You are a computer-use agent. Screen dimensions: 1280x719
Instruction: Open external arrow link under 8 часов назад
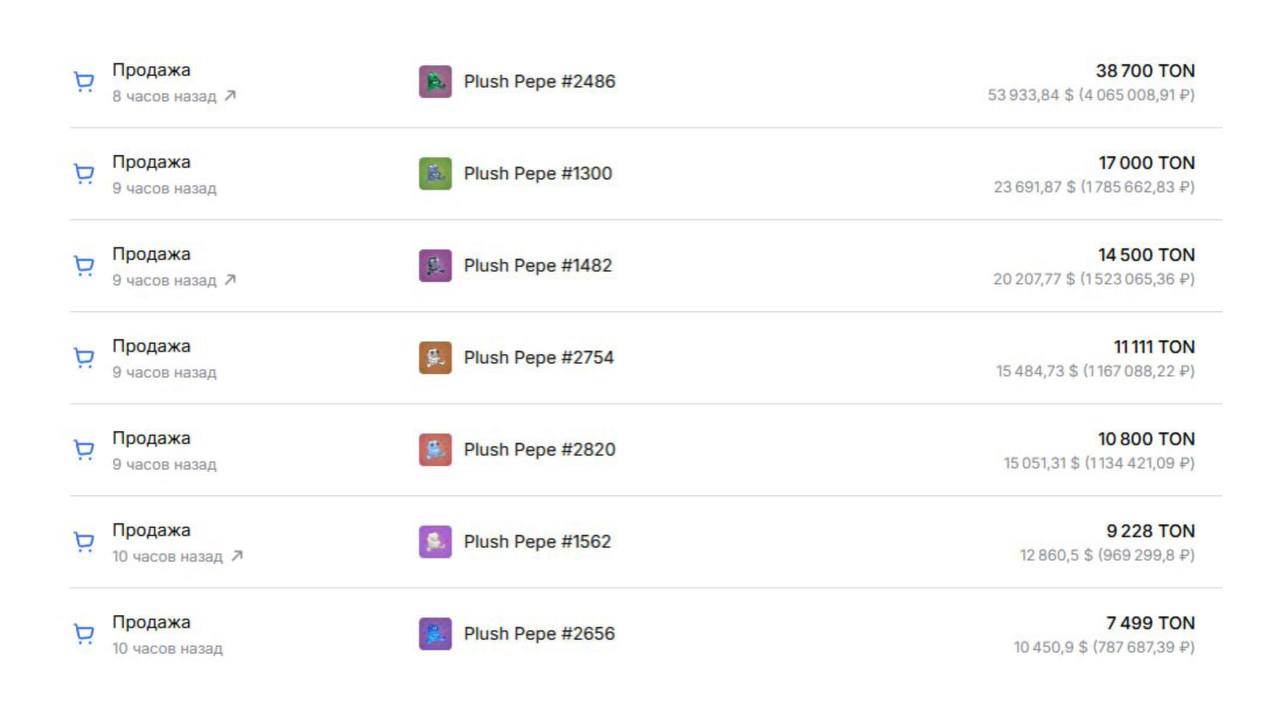230,96
